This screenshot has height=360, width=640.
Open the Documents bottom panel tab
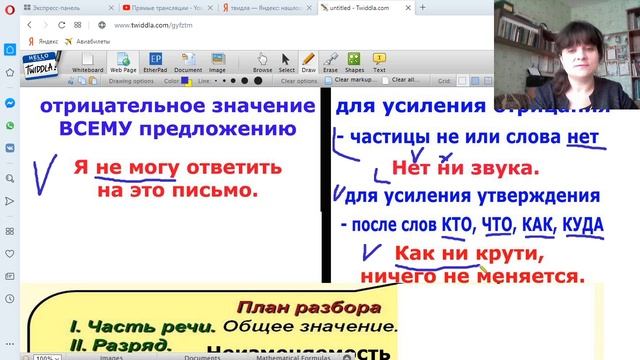point(202,357)
